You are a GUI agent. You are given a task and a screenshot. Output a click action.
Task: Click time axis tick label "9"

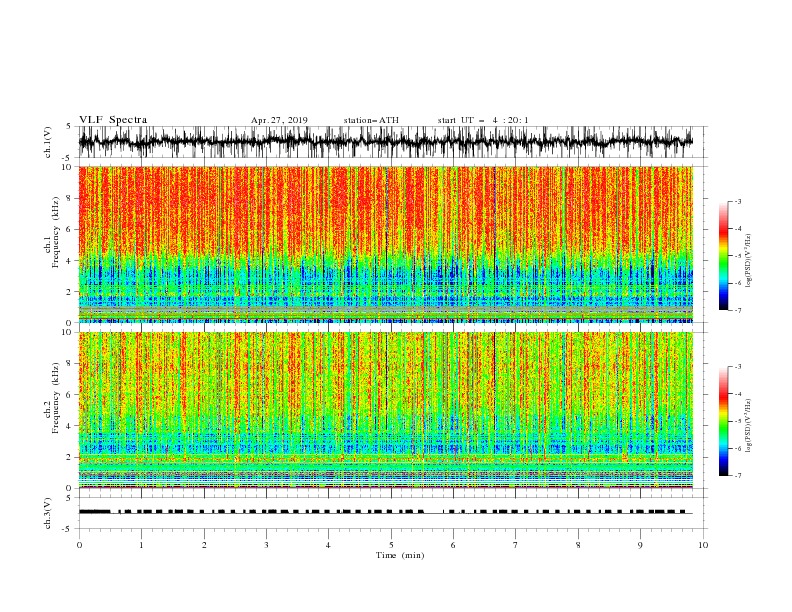click(x=640, y=545)
